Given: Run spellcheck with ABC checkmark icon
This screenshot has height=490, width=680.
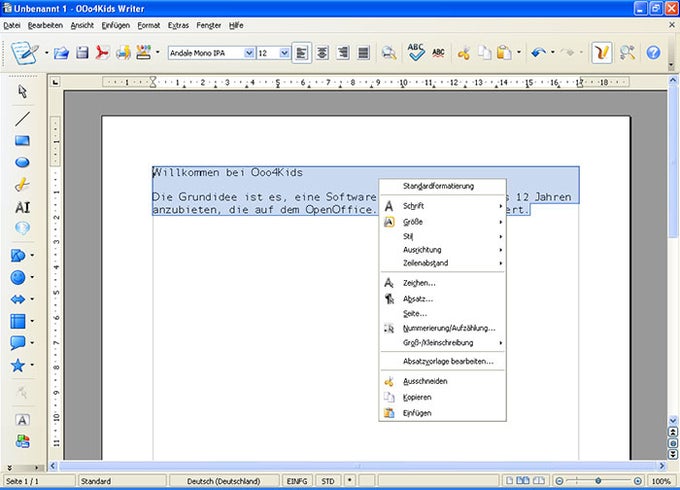Looking at the screenshot, I should click(x=415, y=52).
